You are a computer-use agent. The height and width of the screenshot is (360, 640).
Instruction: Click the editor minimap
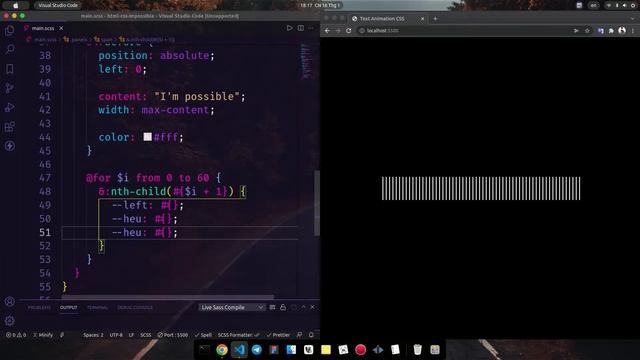(307, 61)
